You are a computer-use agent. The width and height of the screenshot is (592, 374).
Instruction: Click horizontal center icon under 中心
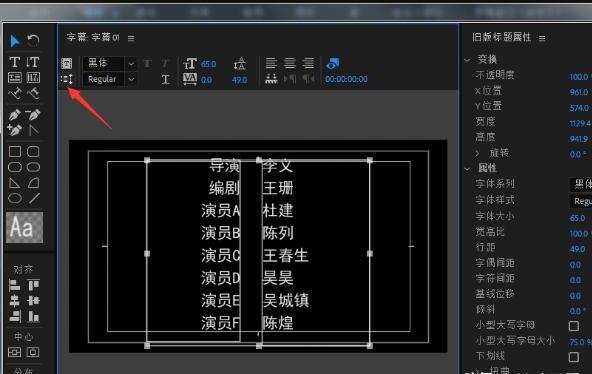coord(33,352)
